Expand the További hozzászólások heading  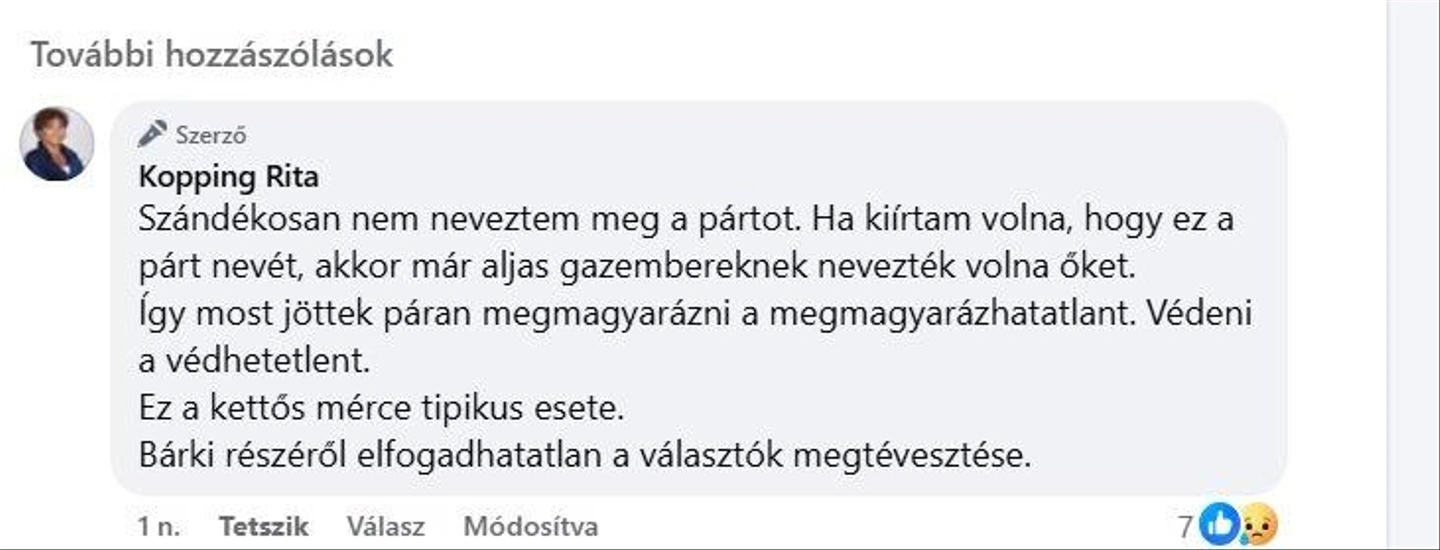tap(211, 55)
